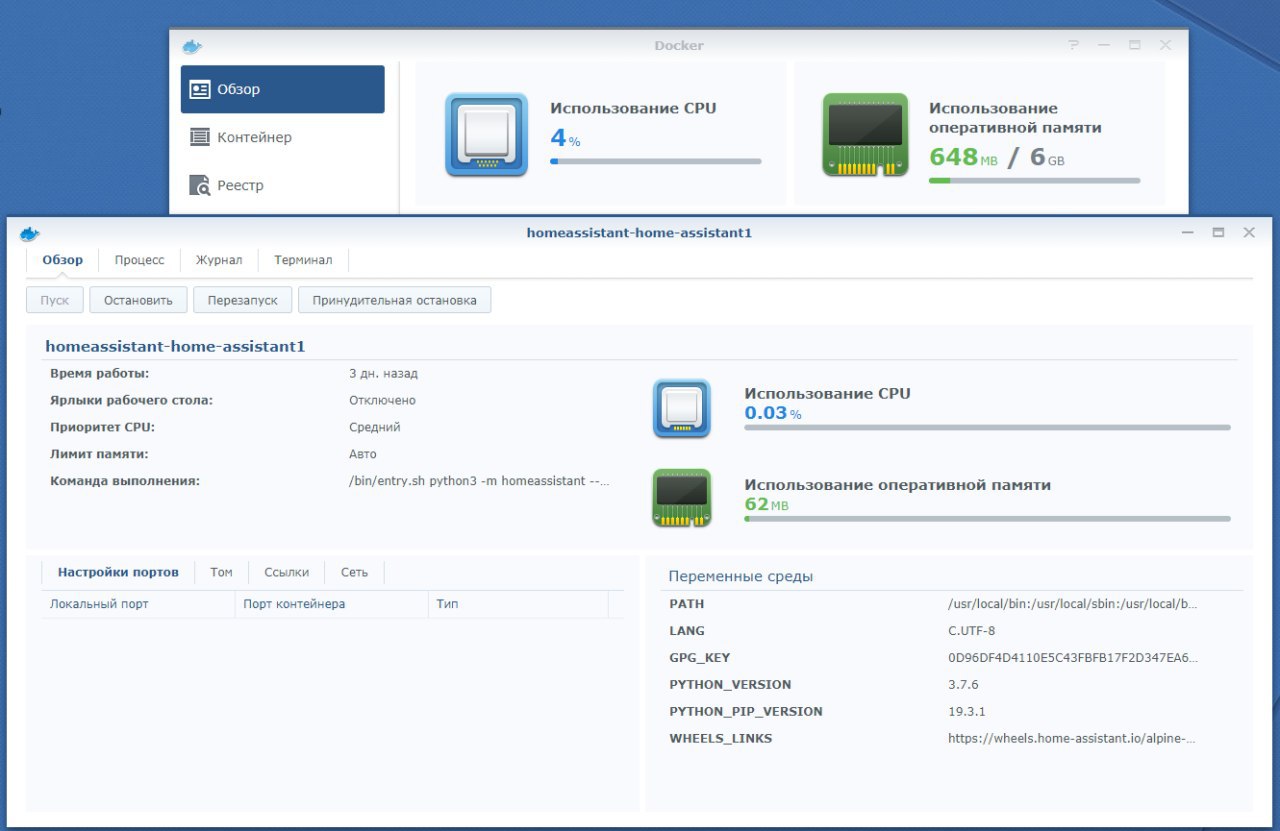
Task: Click the PYTHON_PIP_VERSION value "19.3.1"
Action: tap(967, 712)
